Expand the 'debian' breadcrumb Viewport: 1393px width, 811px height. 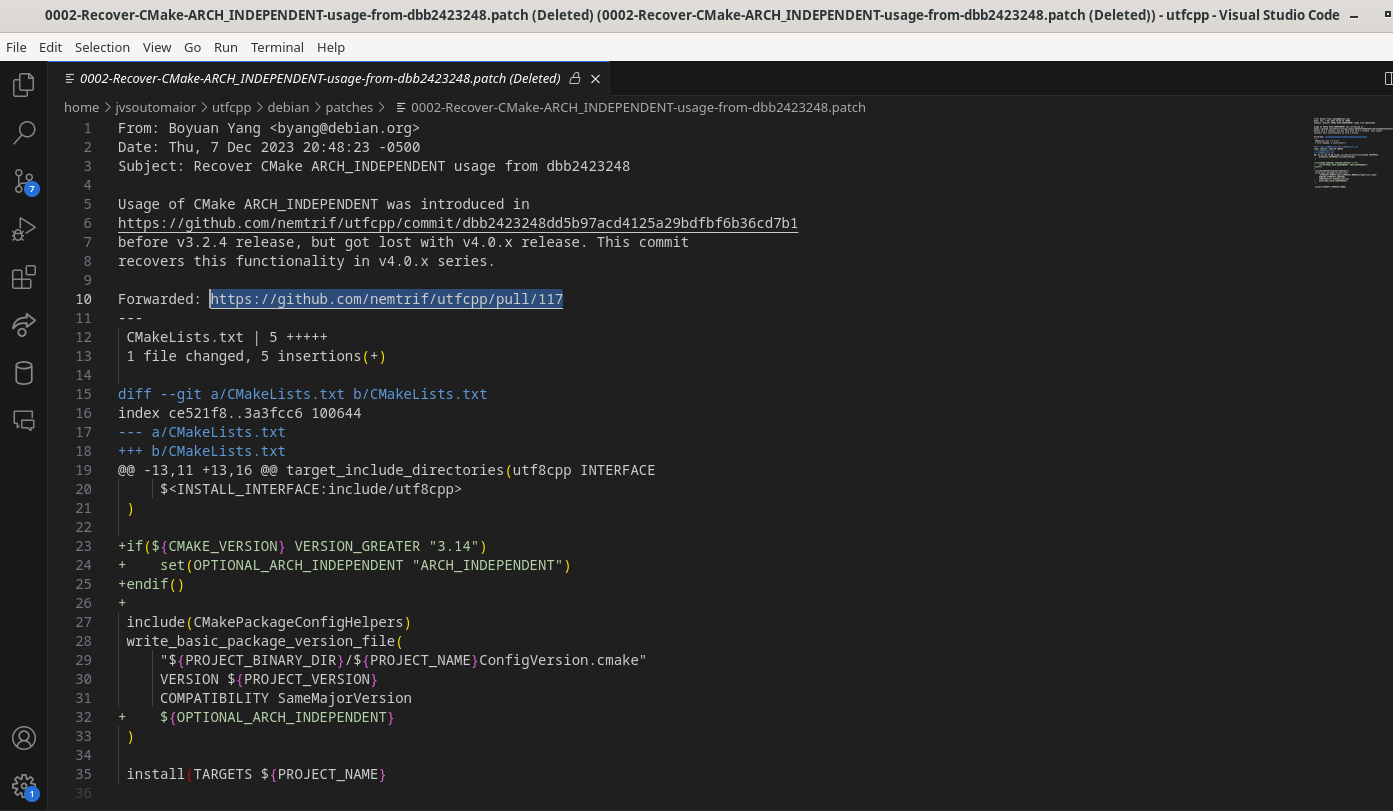point(288,107)
